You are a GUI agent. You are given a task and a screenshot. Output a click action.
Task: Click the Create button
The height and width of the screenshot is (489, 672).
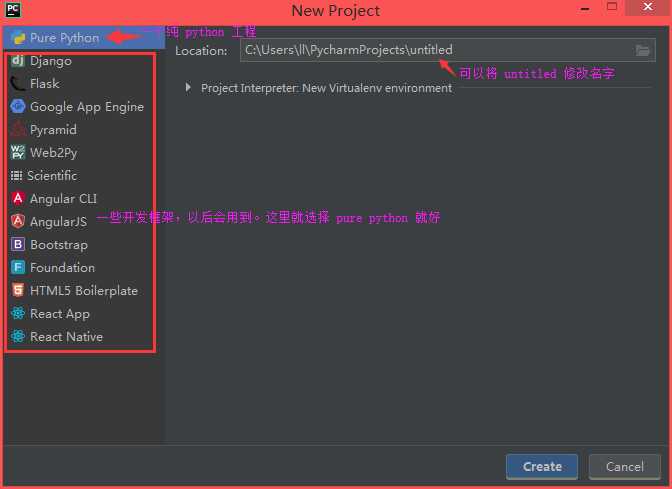[542, 466]
